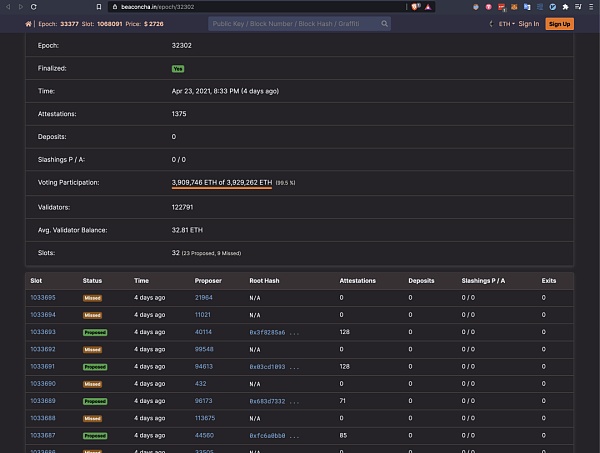Click the search magnifier icon
This screenshot has width=600, height=453.
point(383,24)
